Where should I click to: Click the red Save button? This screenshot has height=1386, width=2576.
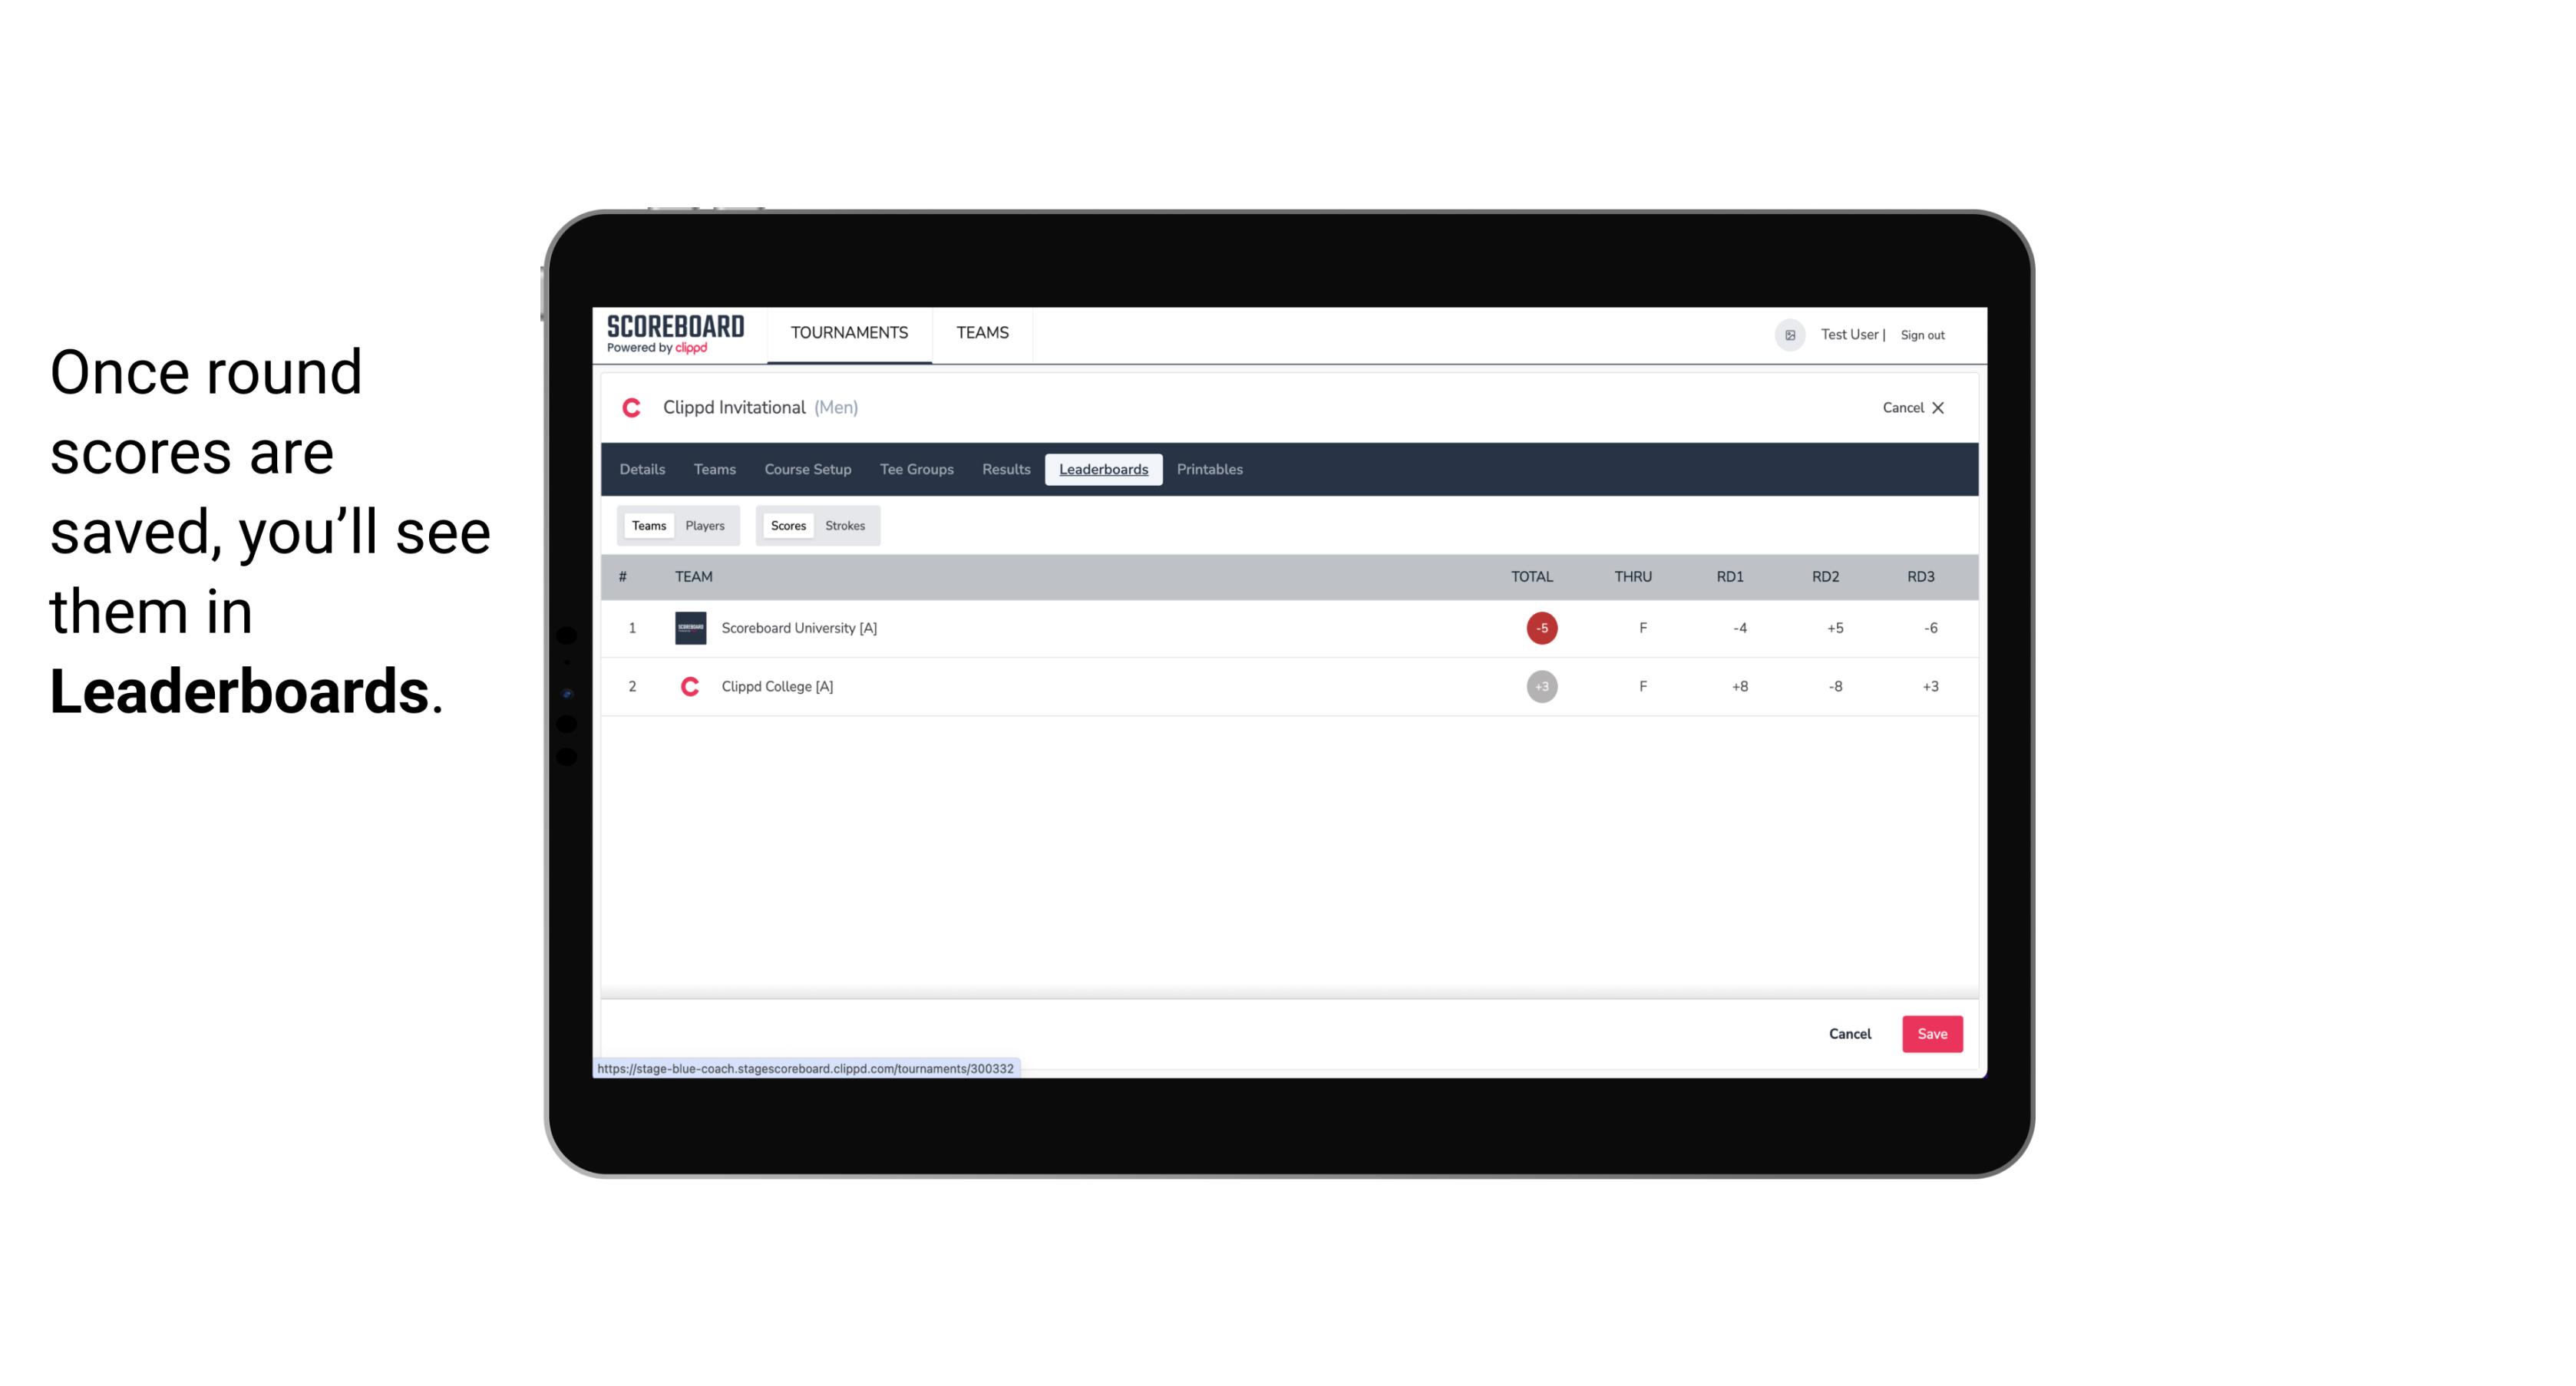(1929, 1033)
